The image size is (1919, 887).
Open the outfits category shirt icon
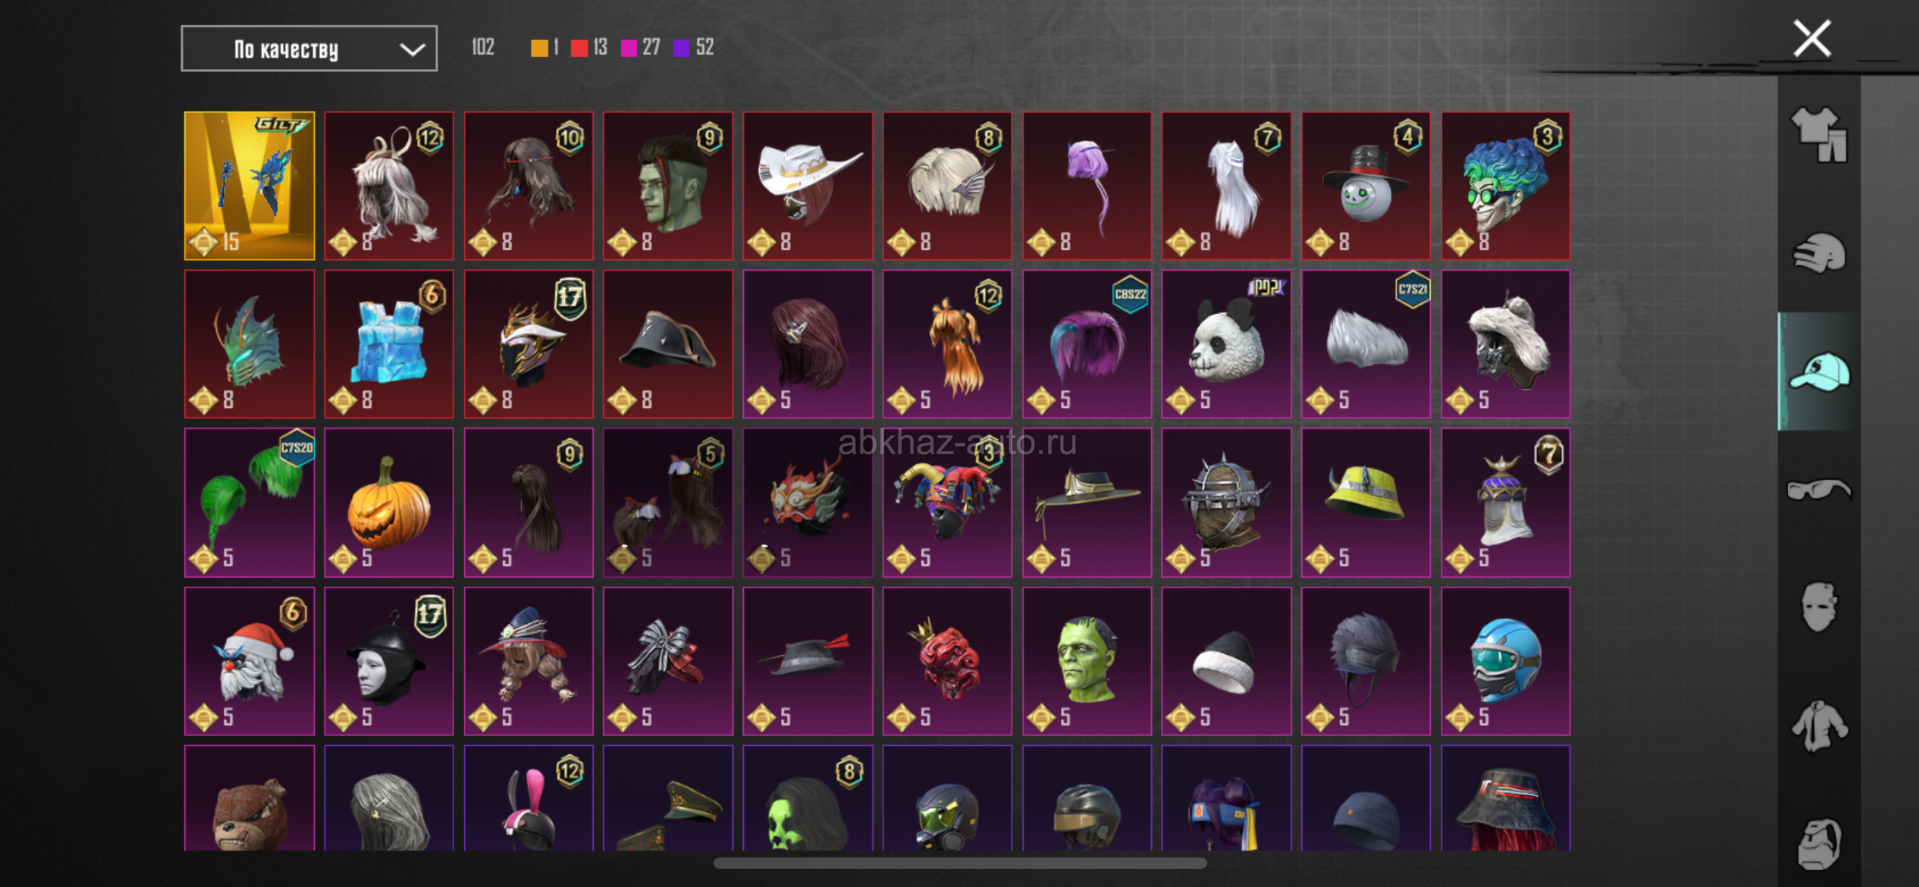[x=1818, y=134]
